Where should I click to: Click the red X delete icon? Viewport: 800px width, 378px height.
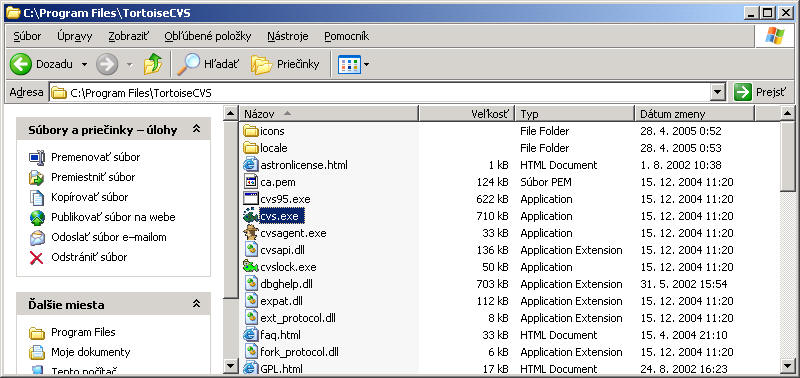coord(37,258)
